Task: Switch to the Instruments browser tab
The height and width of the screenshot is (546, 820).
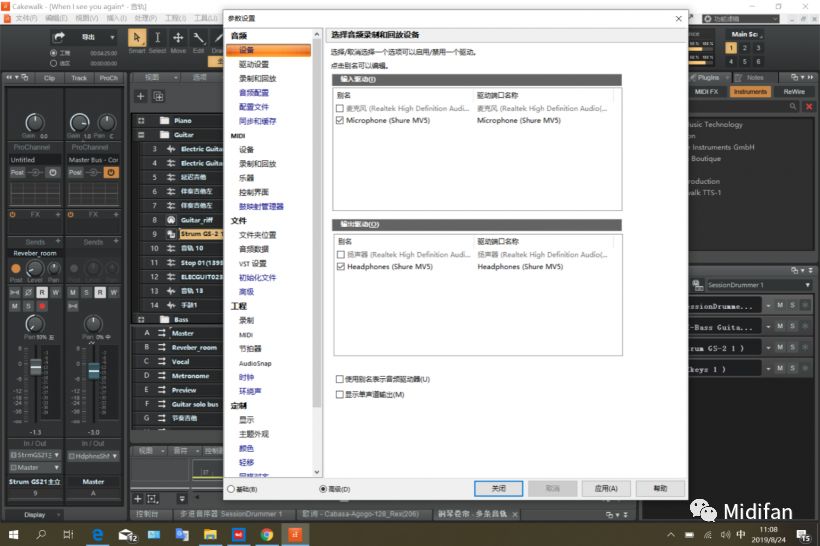Action: tap(749, 92)
